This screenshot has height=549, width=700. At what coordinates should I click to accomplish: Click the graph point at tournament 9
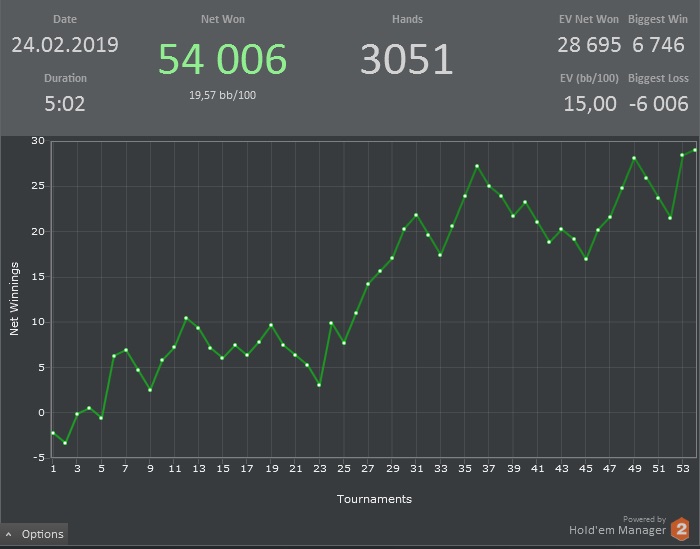pos(150,390)
